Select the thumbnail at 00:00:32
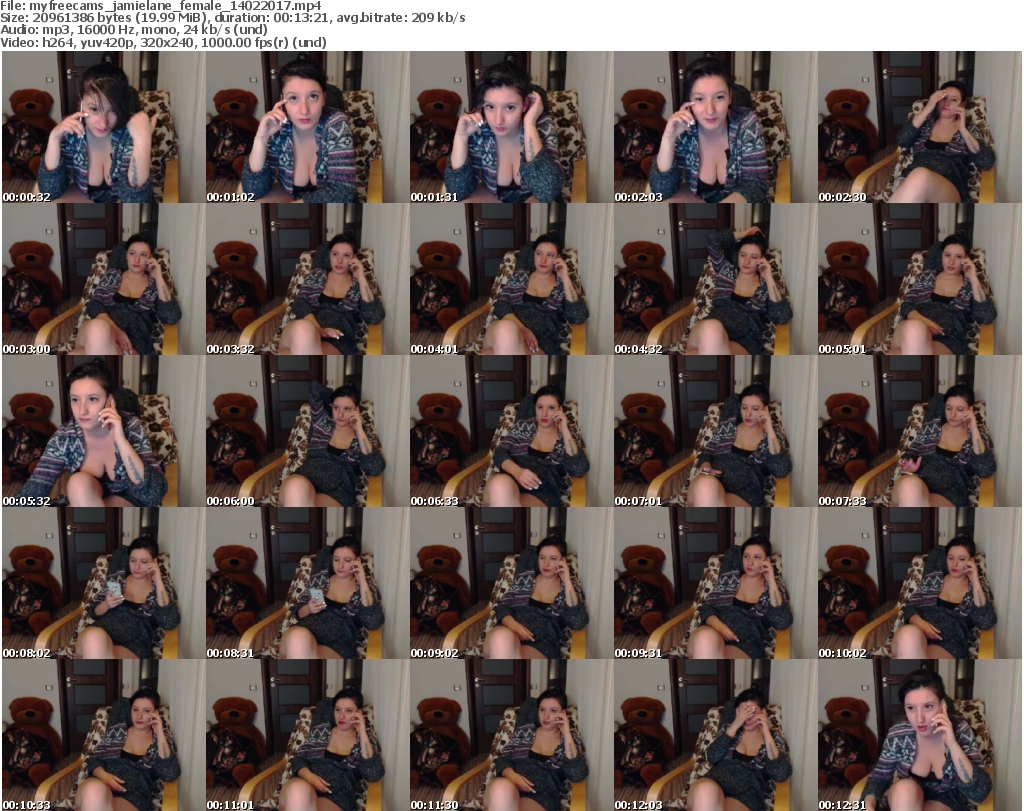 coord(104,127)
